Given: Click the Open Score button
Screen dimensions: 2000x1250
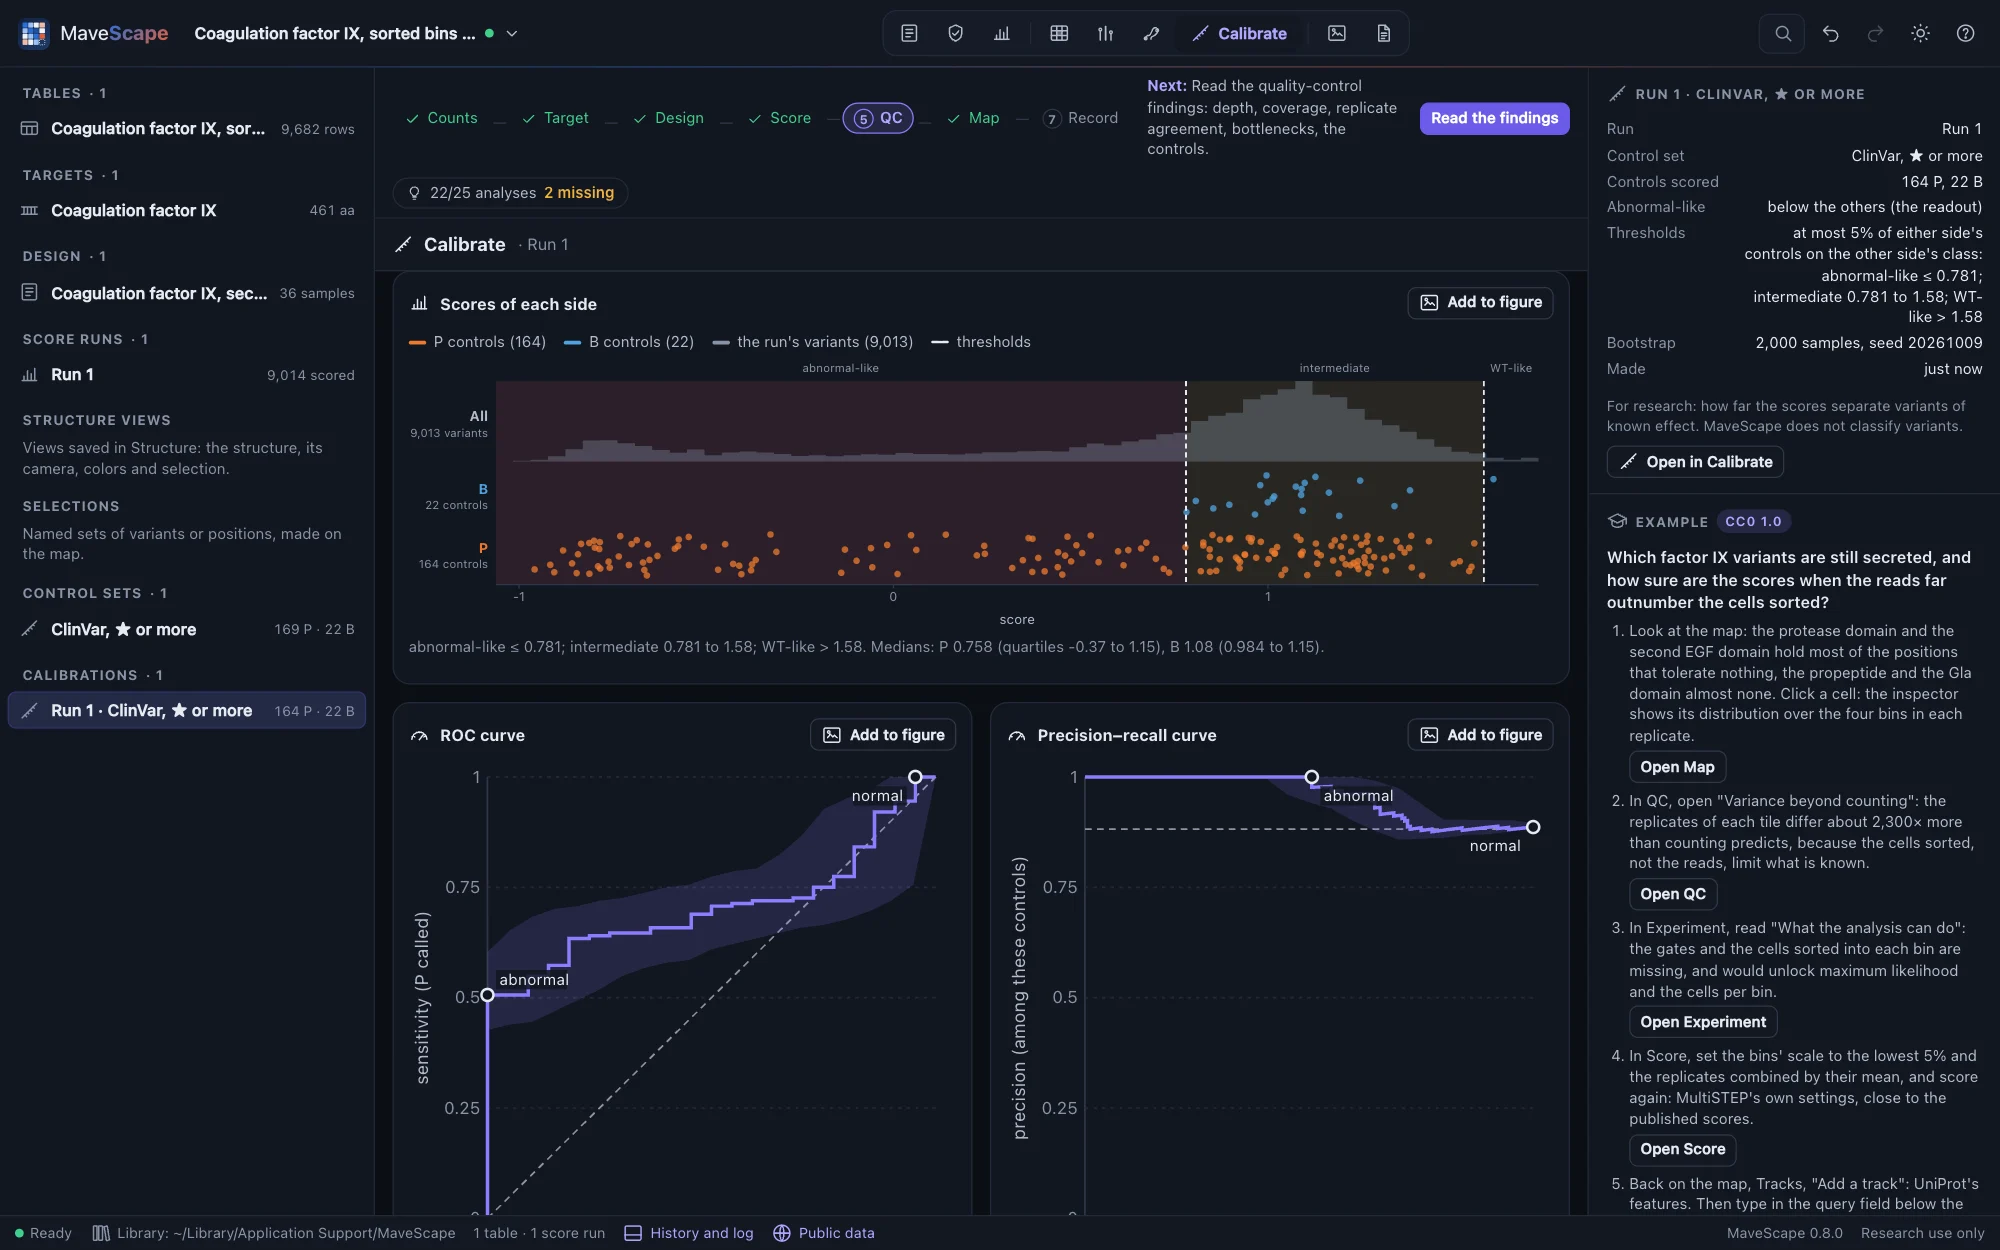Looking at the screenshot, I should pyautogui.click(x=1682, y=1149).
